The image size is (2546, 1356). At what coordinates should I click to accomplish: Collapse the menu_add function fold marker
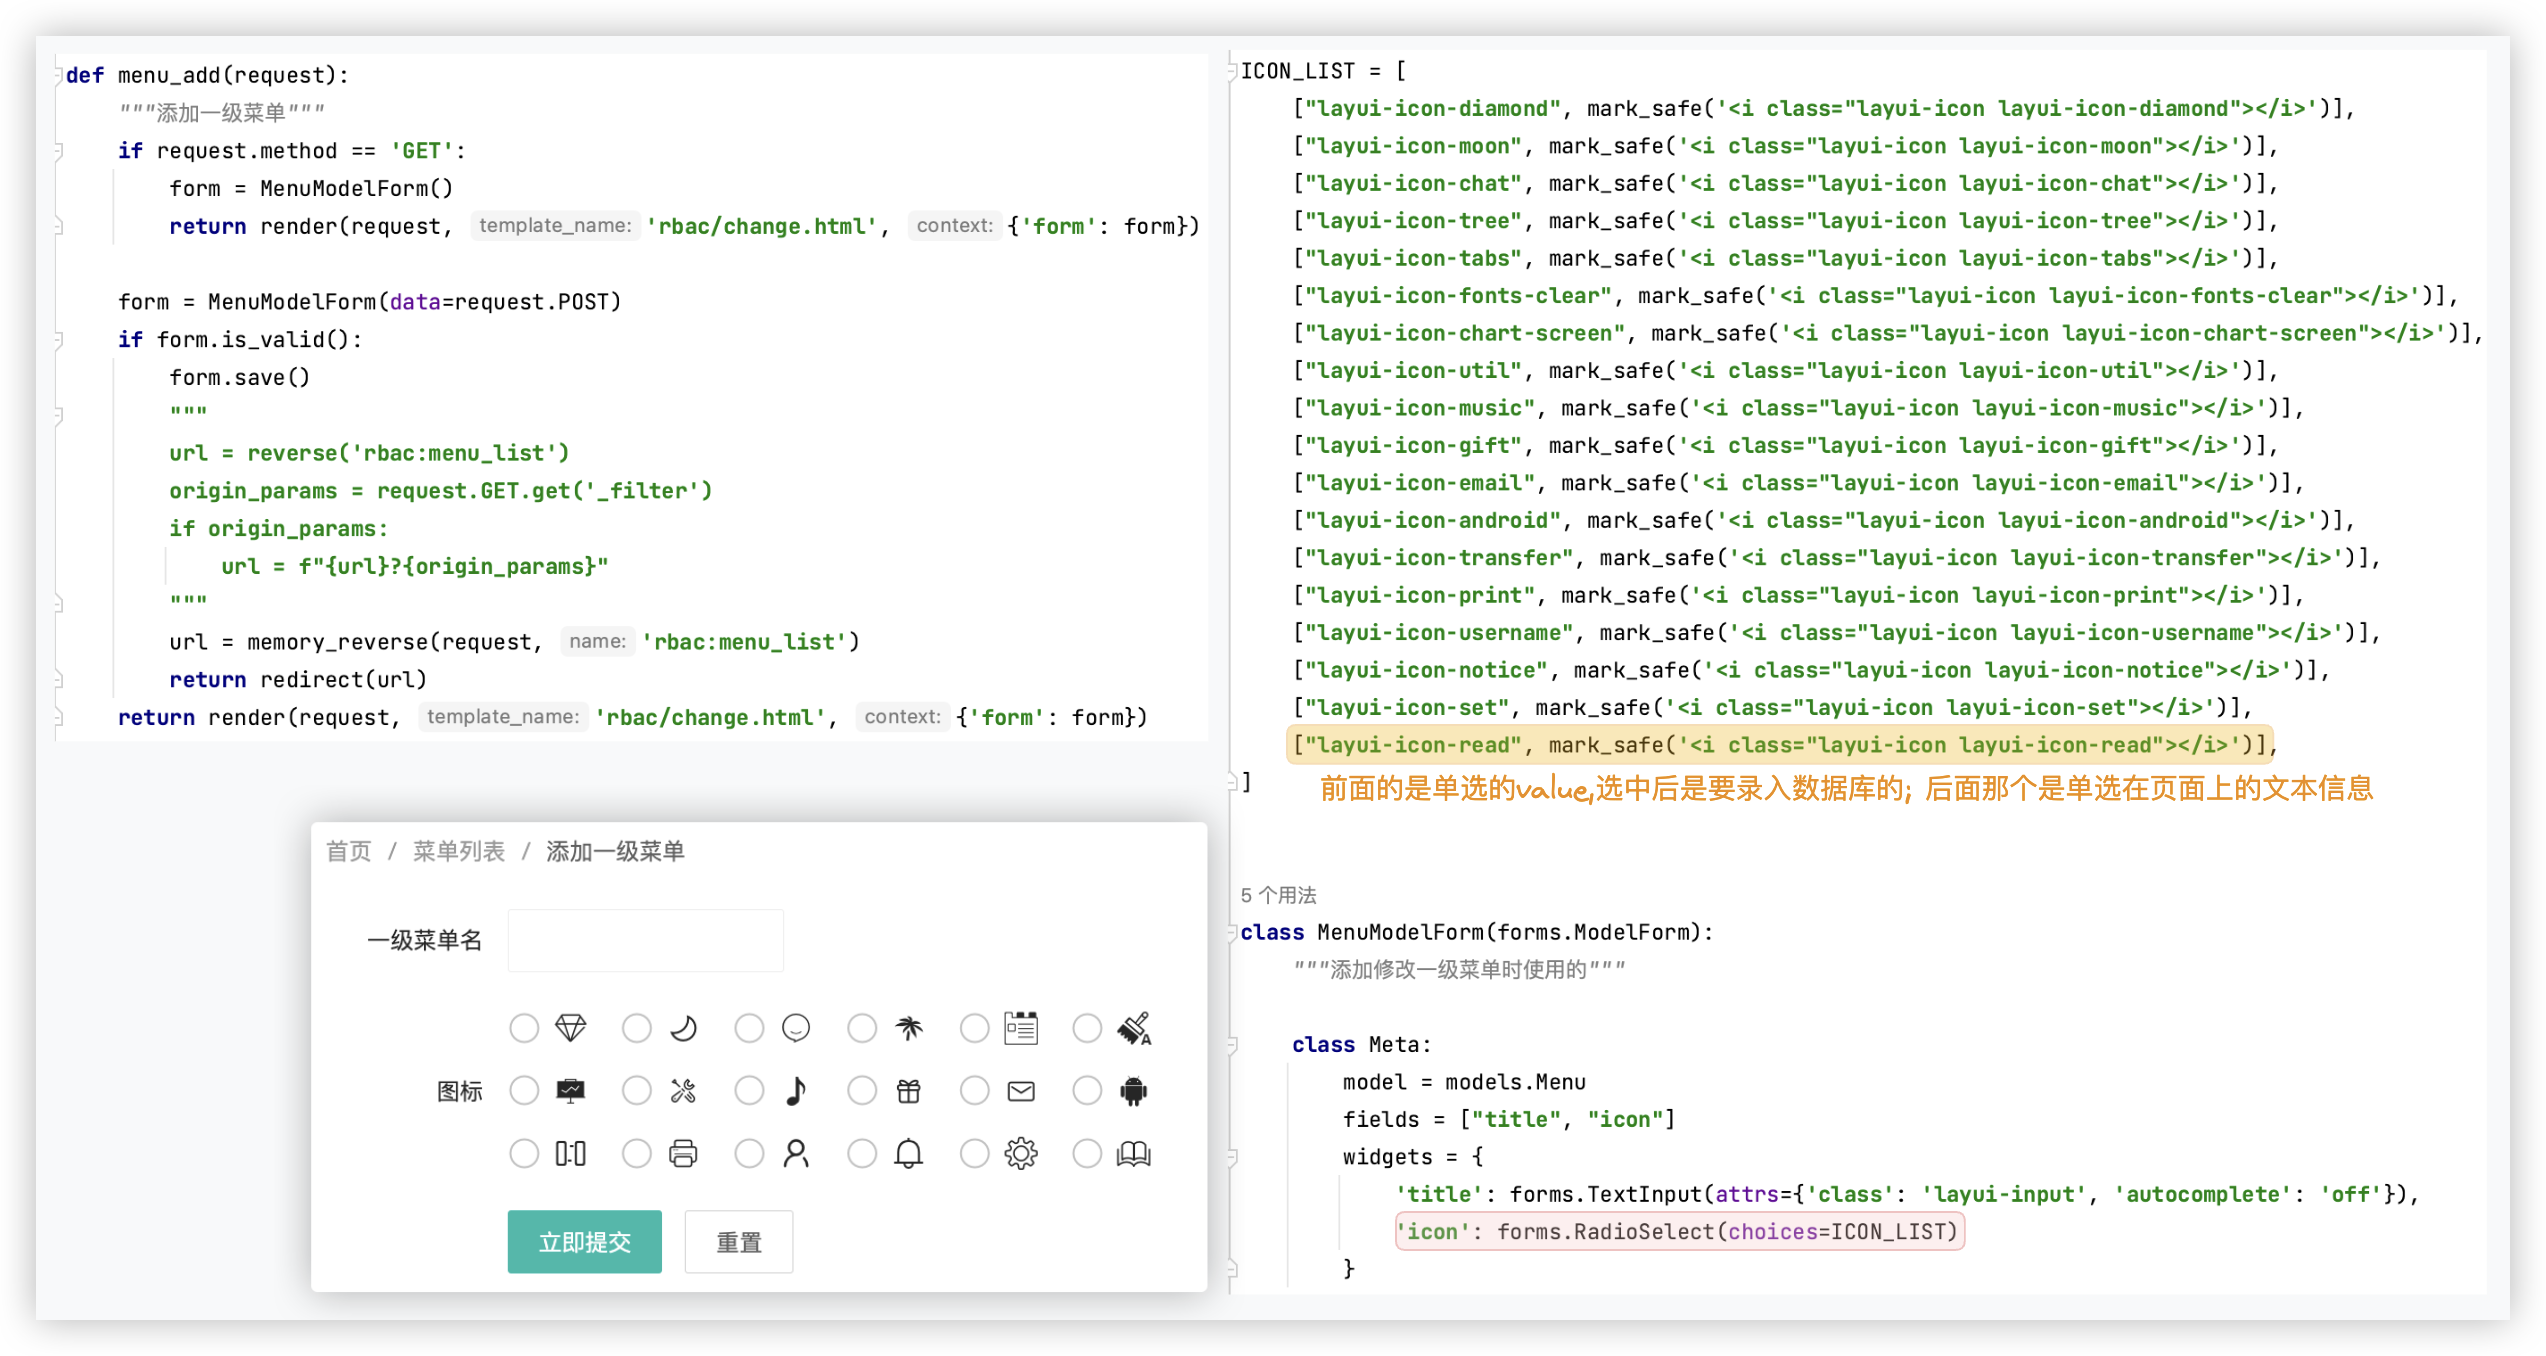tap(59, 76)
